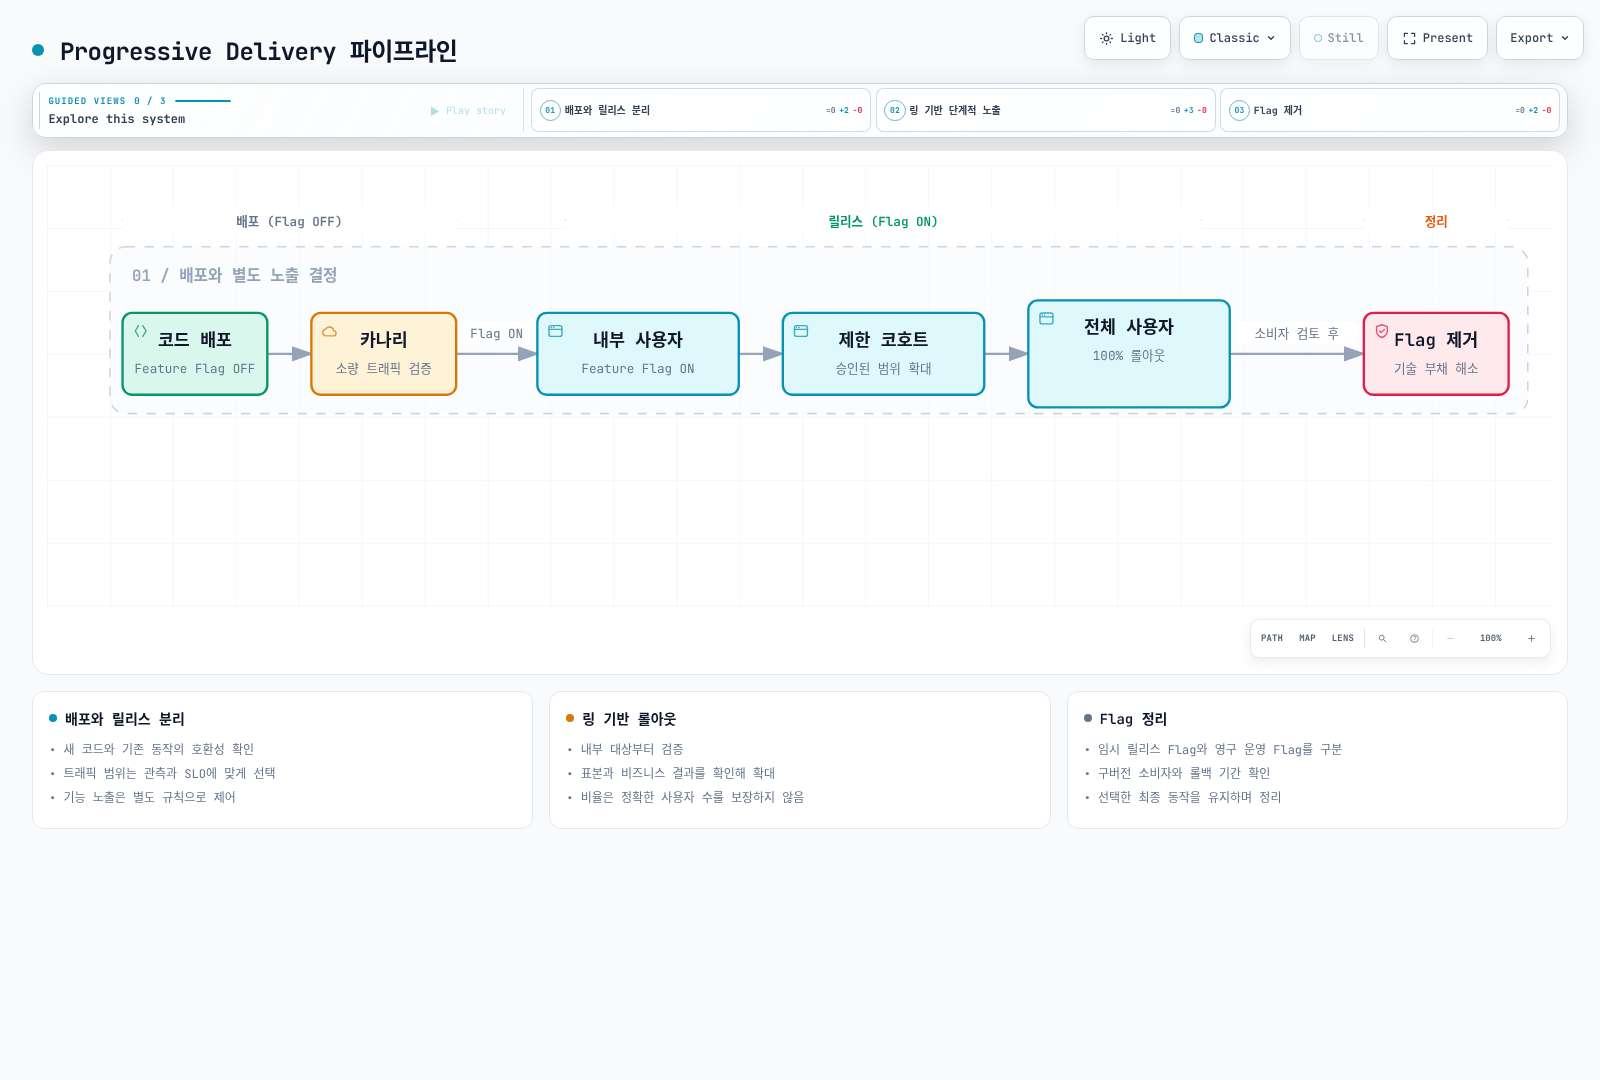This screenshot has width=1600, height=1080.
Task: Click the 배포 (Flag OFF) phase label
Action: pyautogui.click(x=289, y=221)
